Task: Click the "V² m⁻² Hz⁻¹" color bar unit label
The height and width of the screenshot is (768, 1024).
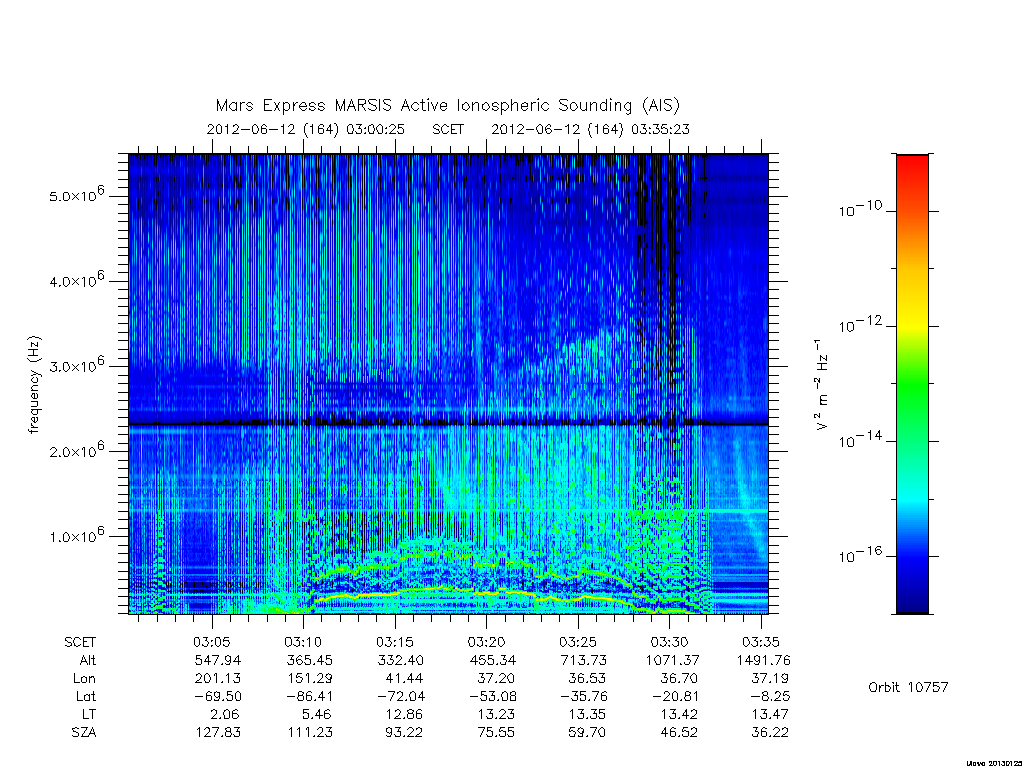Action: [x=821, y=385]
